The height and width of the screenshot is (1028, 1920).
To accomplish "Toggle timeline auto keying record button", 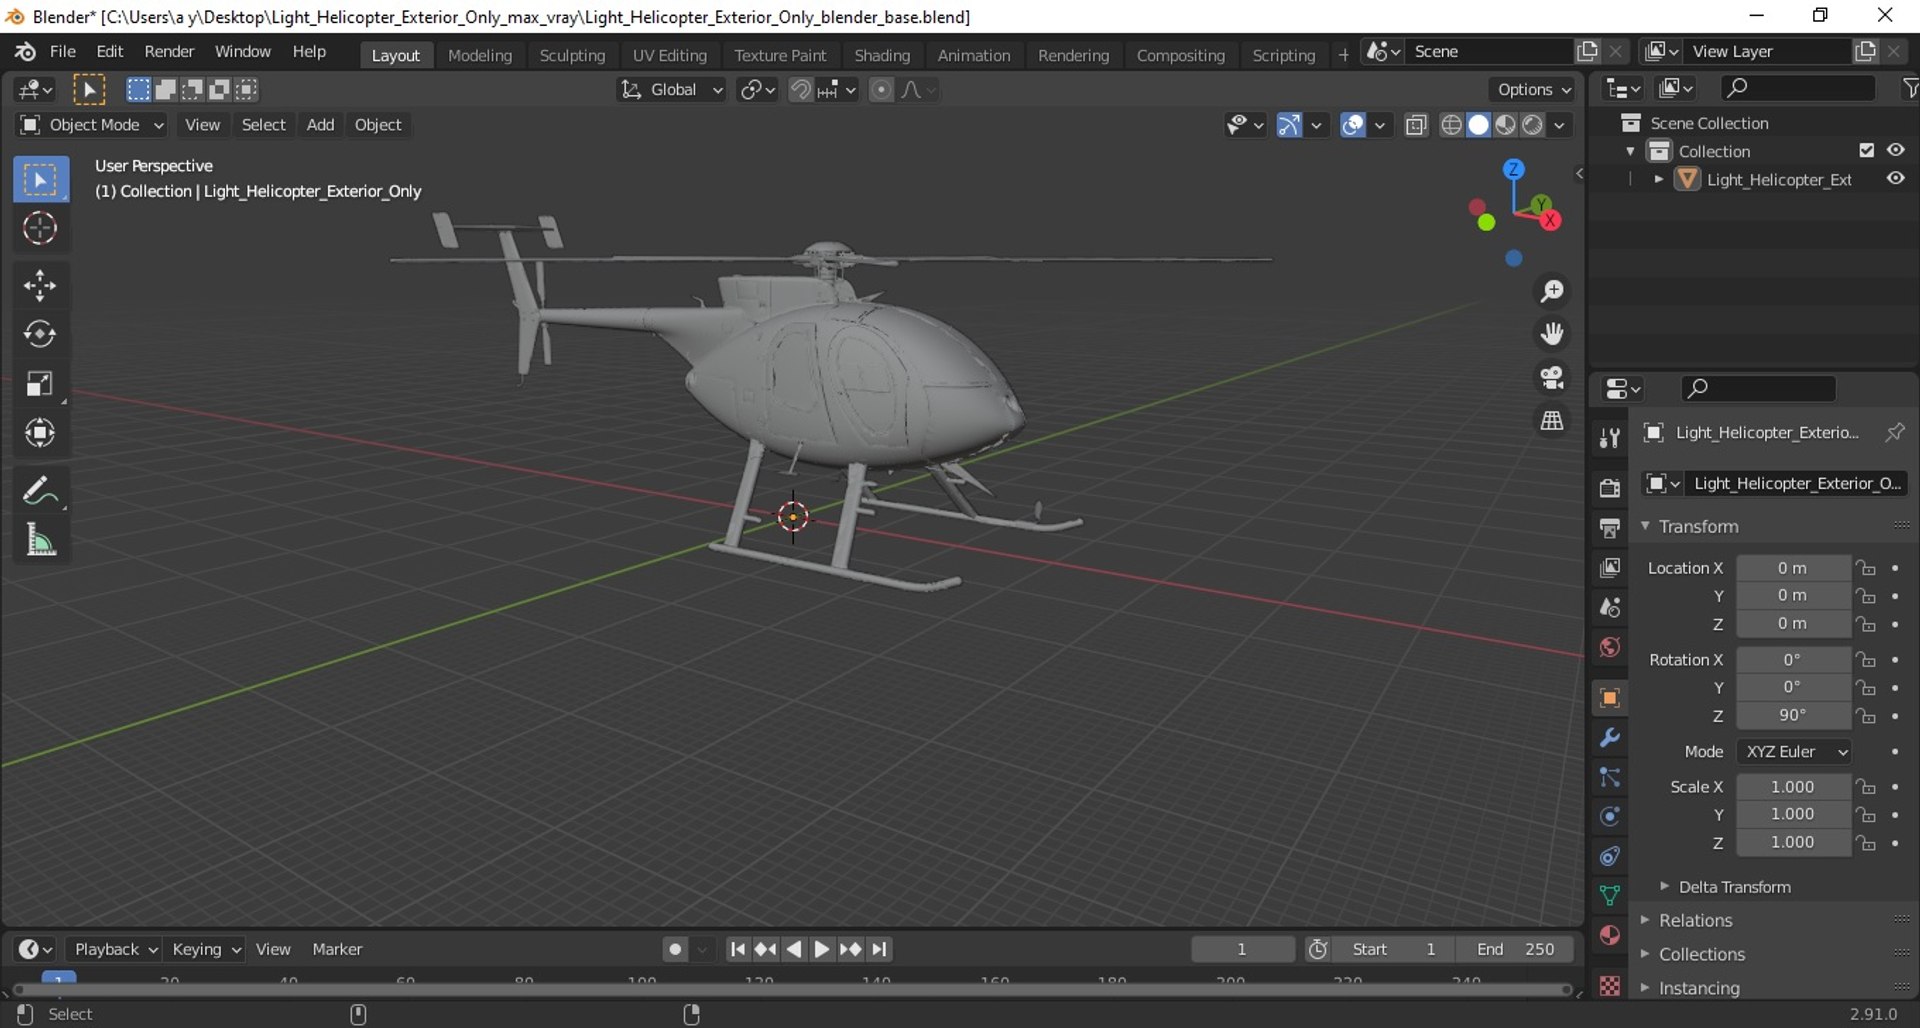I will click(x=675, y=949).
